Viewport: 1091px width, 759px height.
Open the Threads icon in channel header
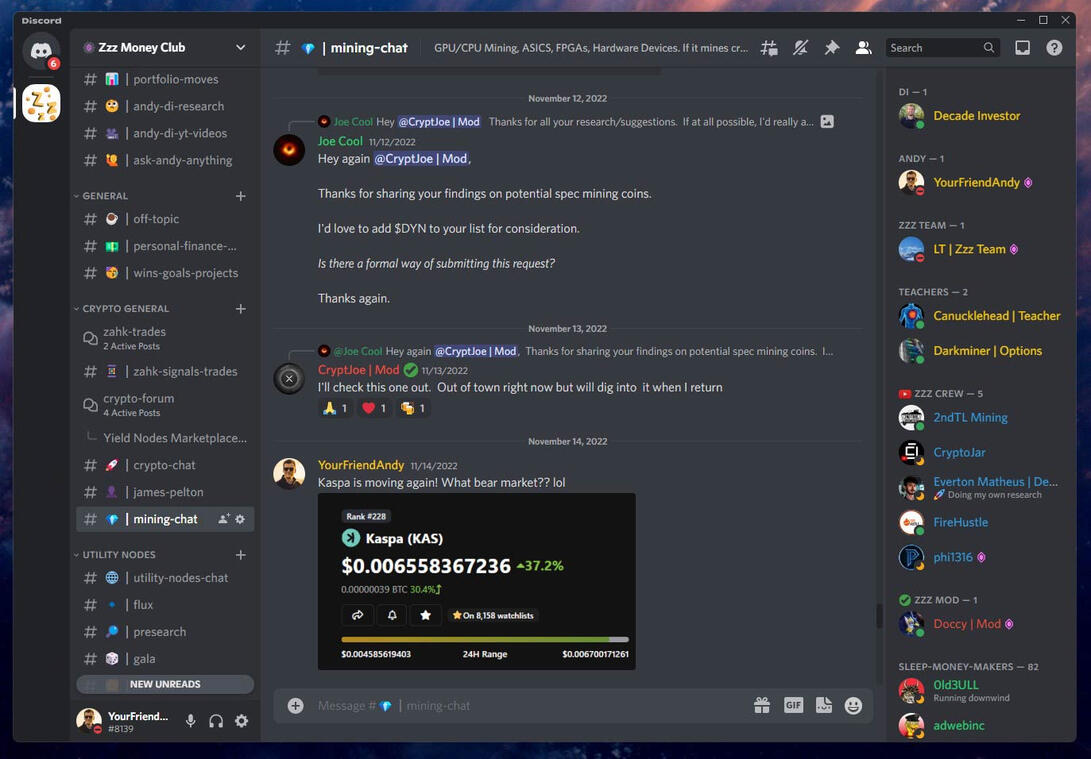click(769, 47)
